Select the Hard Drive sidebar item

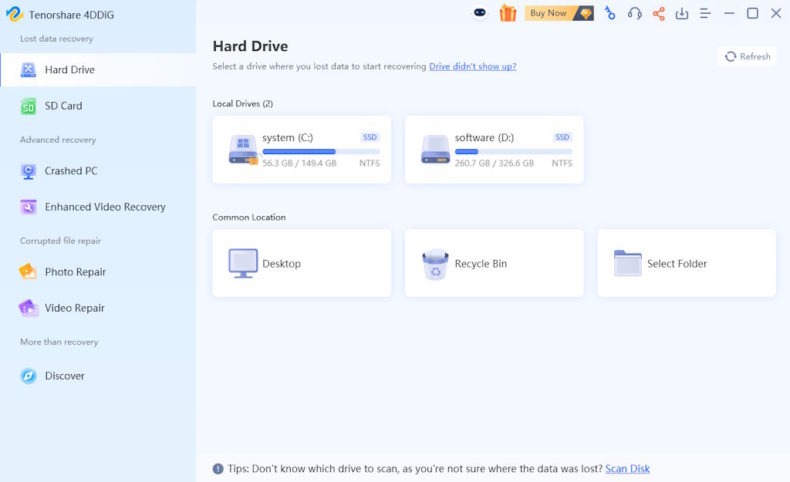coord(69,70)
